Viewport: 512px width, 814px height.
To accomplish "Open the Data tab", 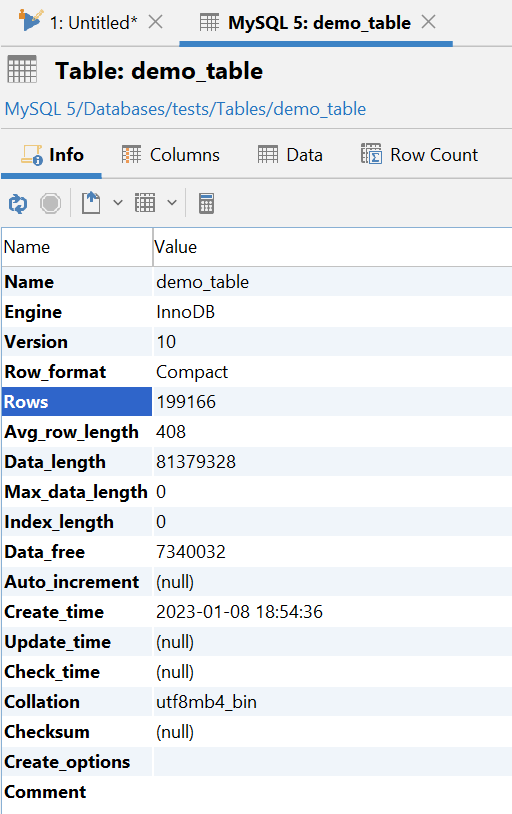I will [x=290, y=155].
